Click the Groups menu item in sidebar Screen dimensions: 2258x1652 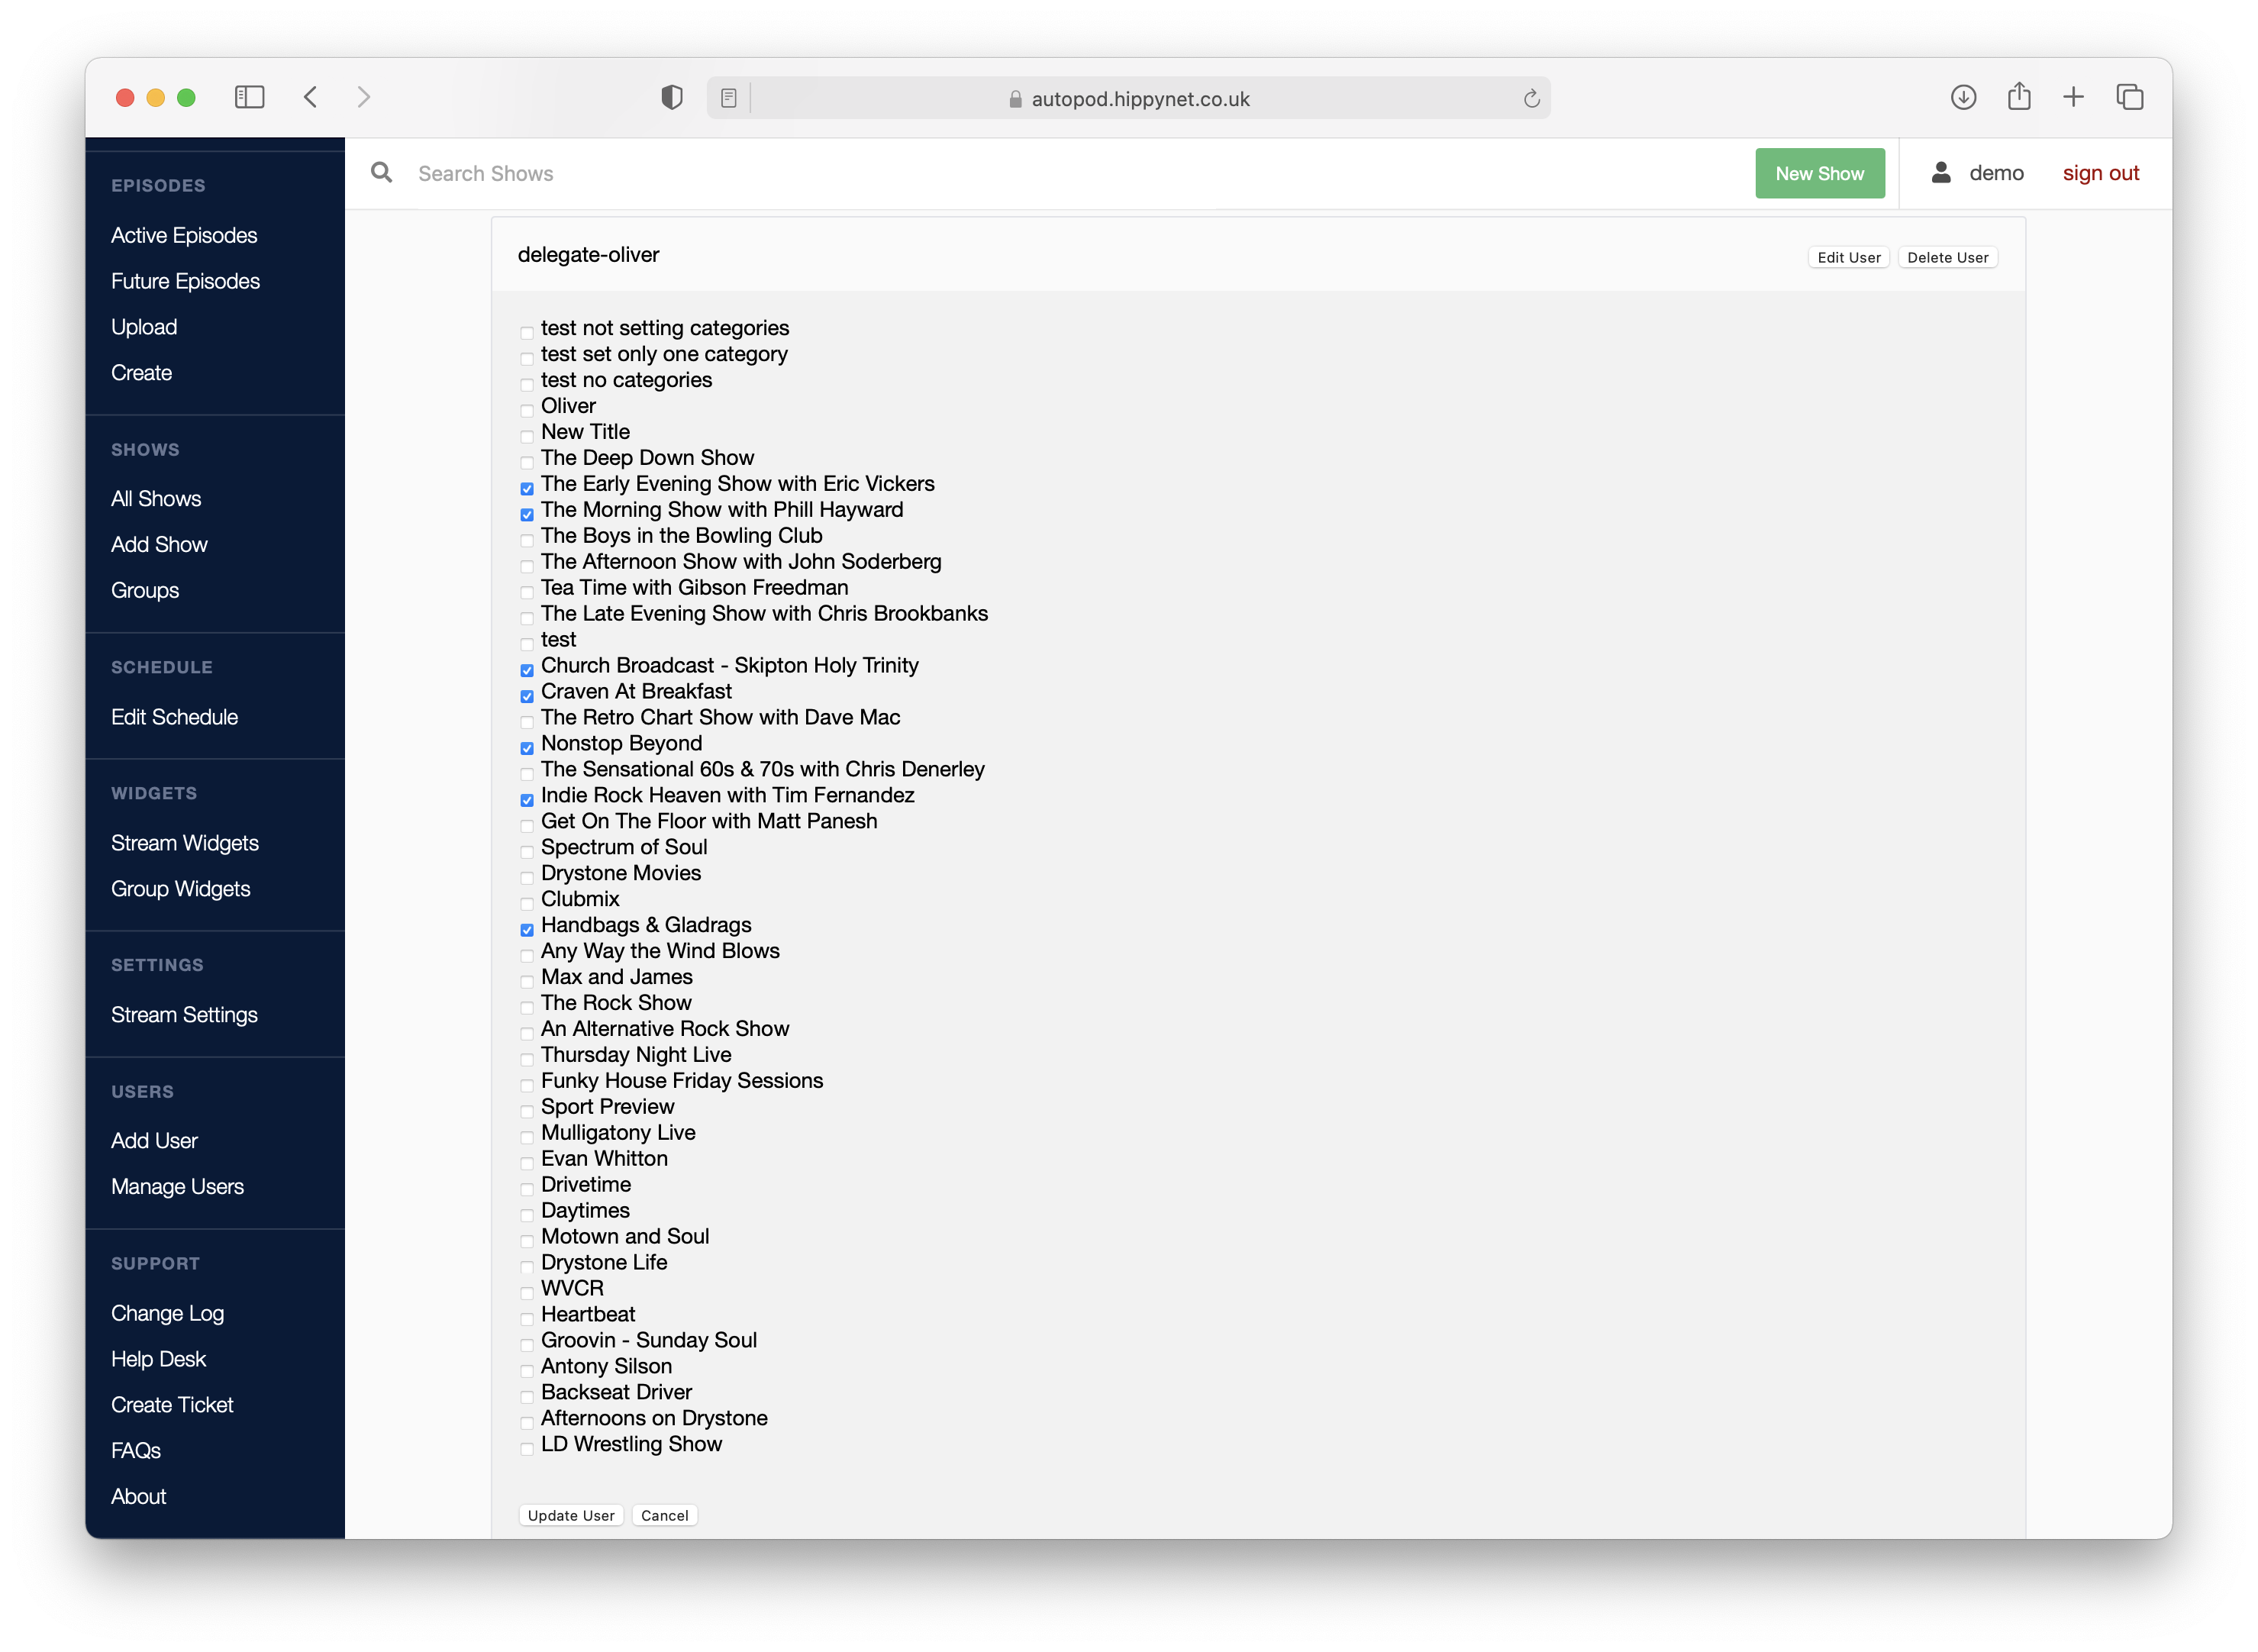[x=146, y=588]
